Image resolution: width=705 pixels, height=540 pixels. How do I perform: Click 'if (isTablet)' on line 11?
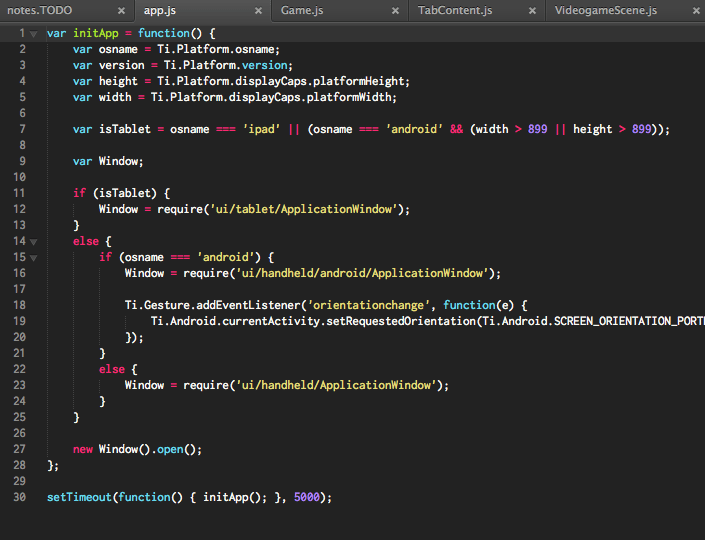coord(115,193)
